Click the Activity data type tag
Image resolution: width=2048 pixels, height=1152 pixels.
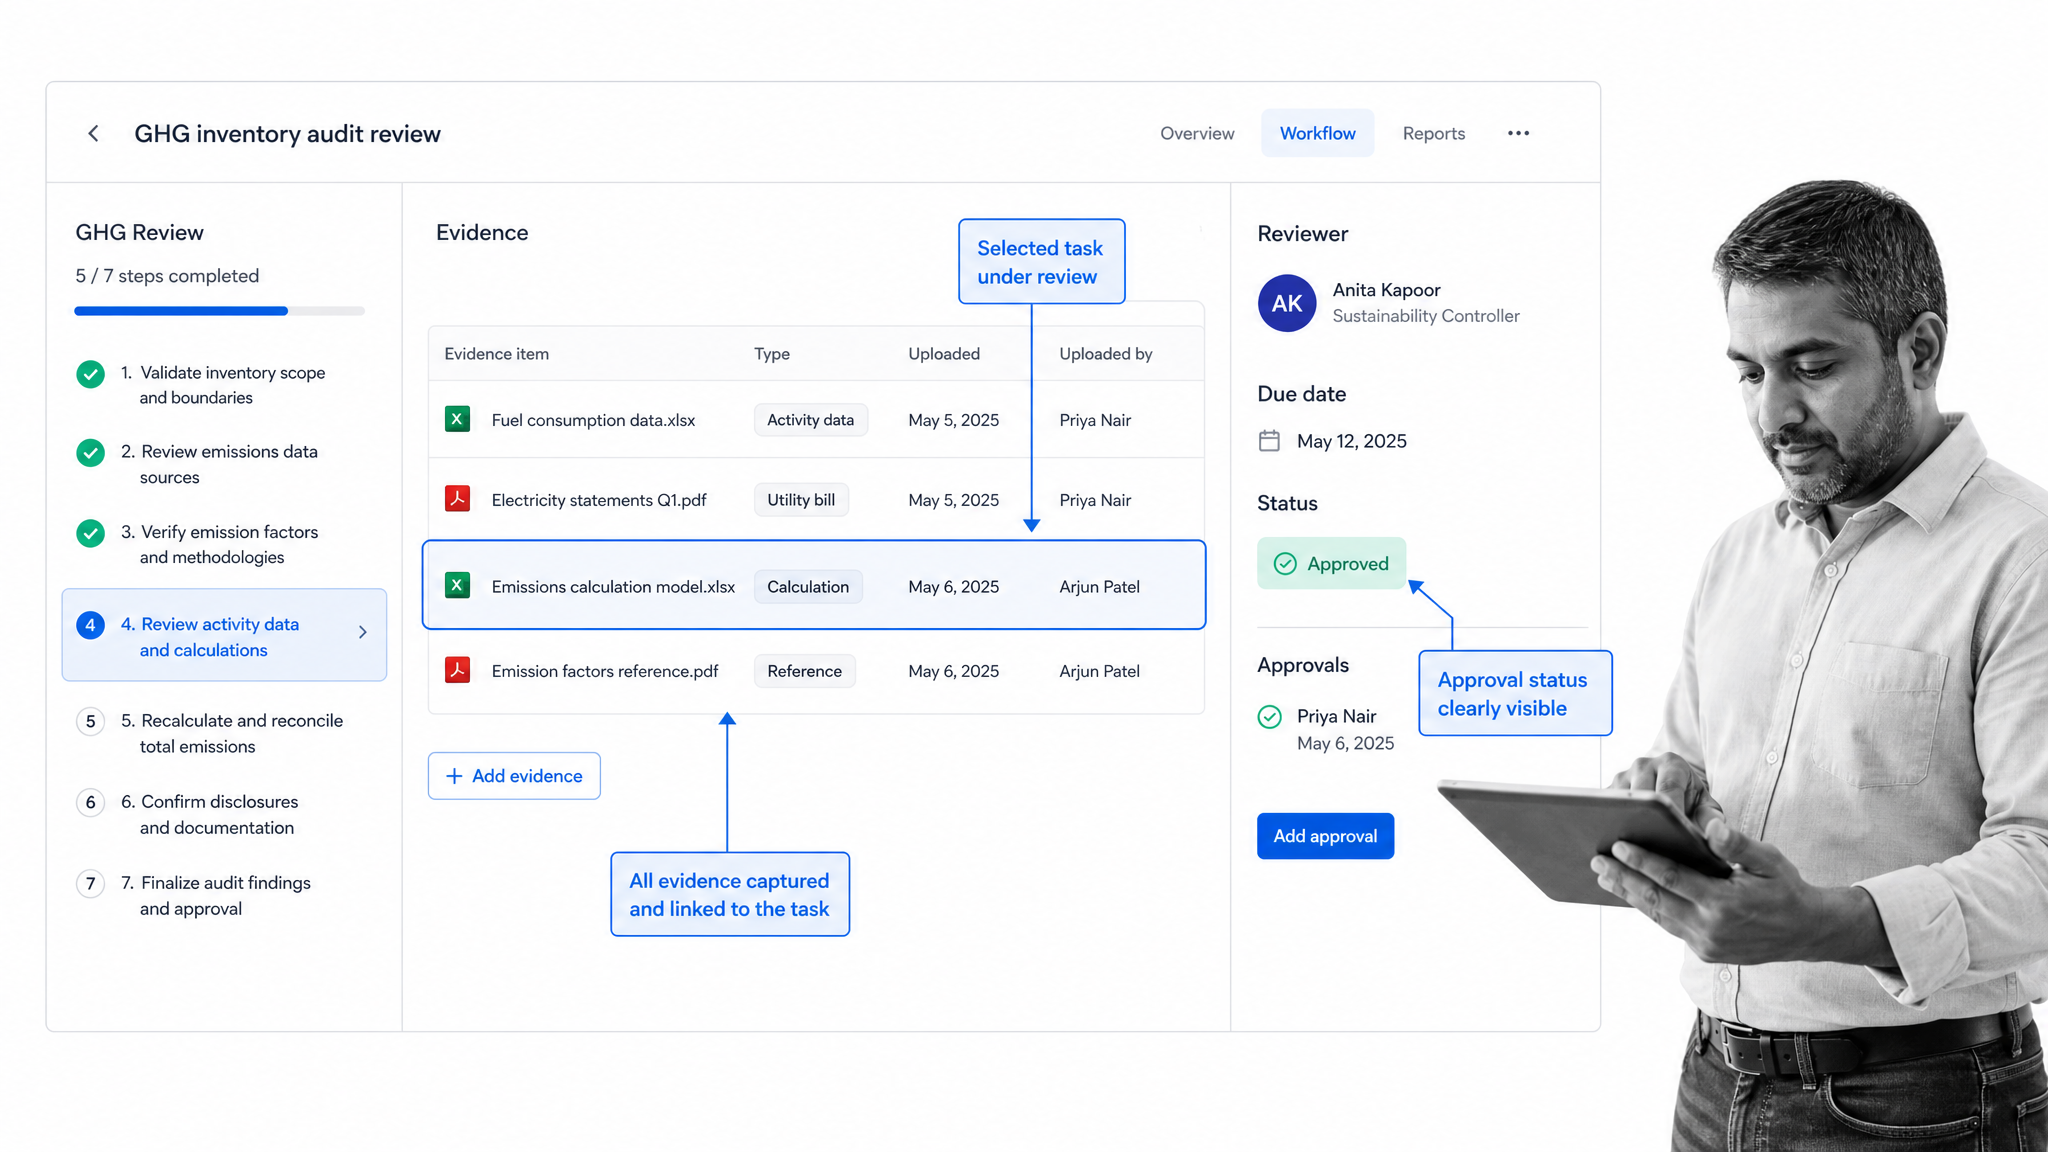pyautogui.click(x=810, y=420)
